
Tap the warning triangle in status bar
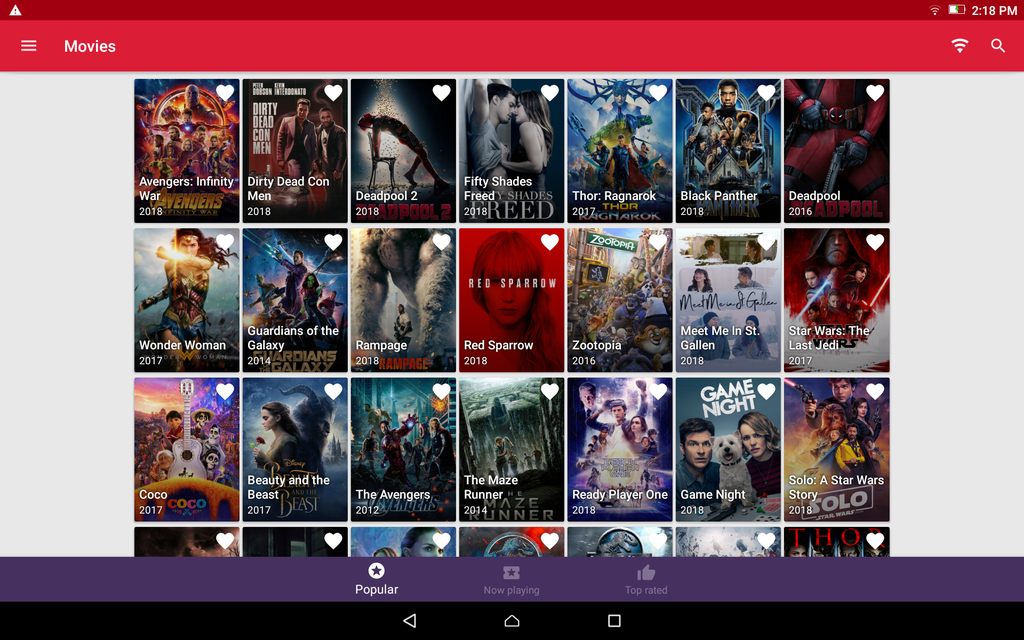coord(15,10)
